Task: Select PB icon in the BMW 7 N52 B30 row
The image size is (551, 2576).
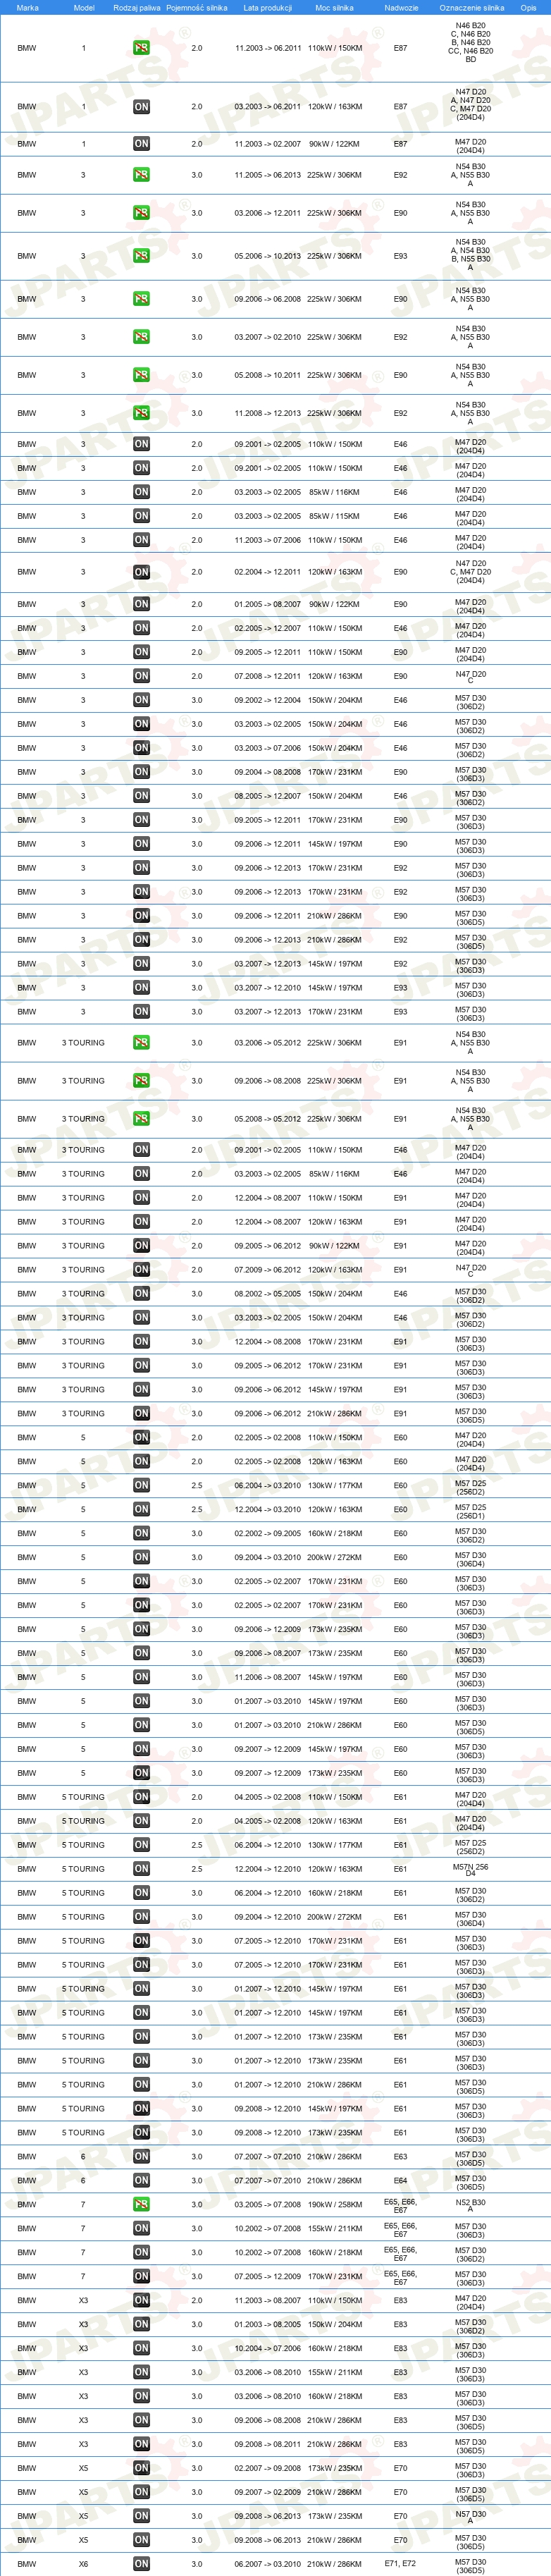Action: (141, 2205)
